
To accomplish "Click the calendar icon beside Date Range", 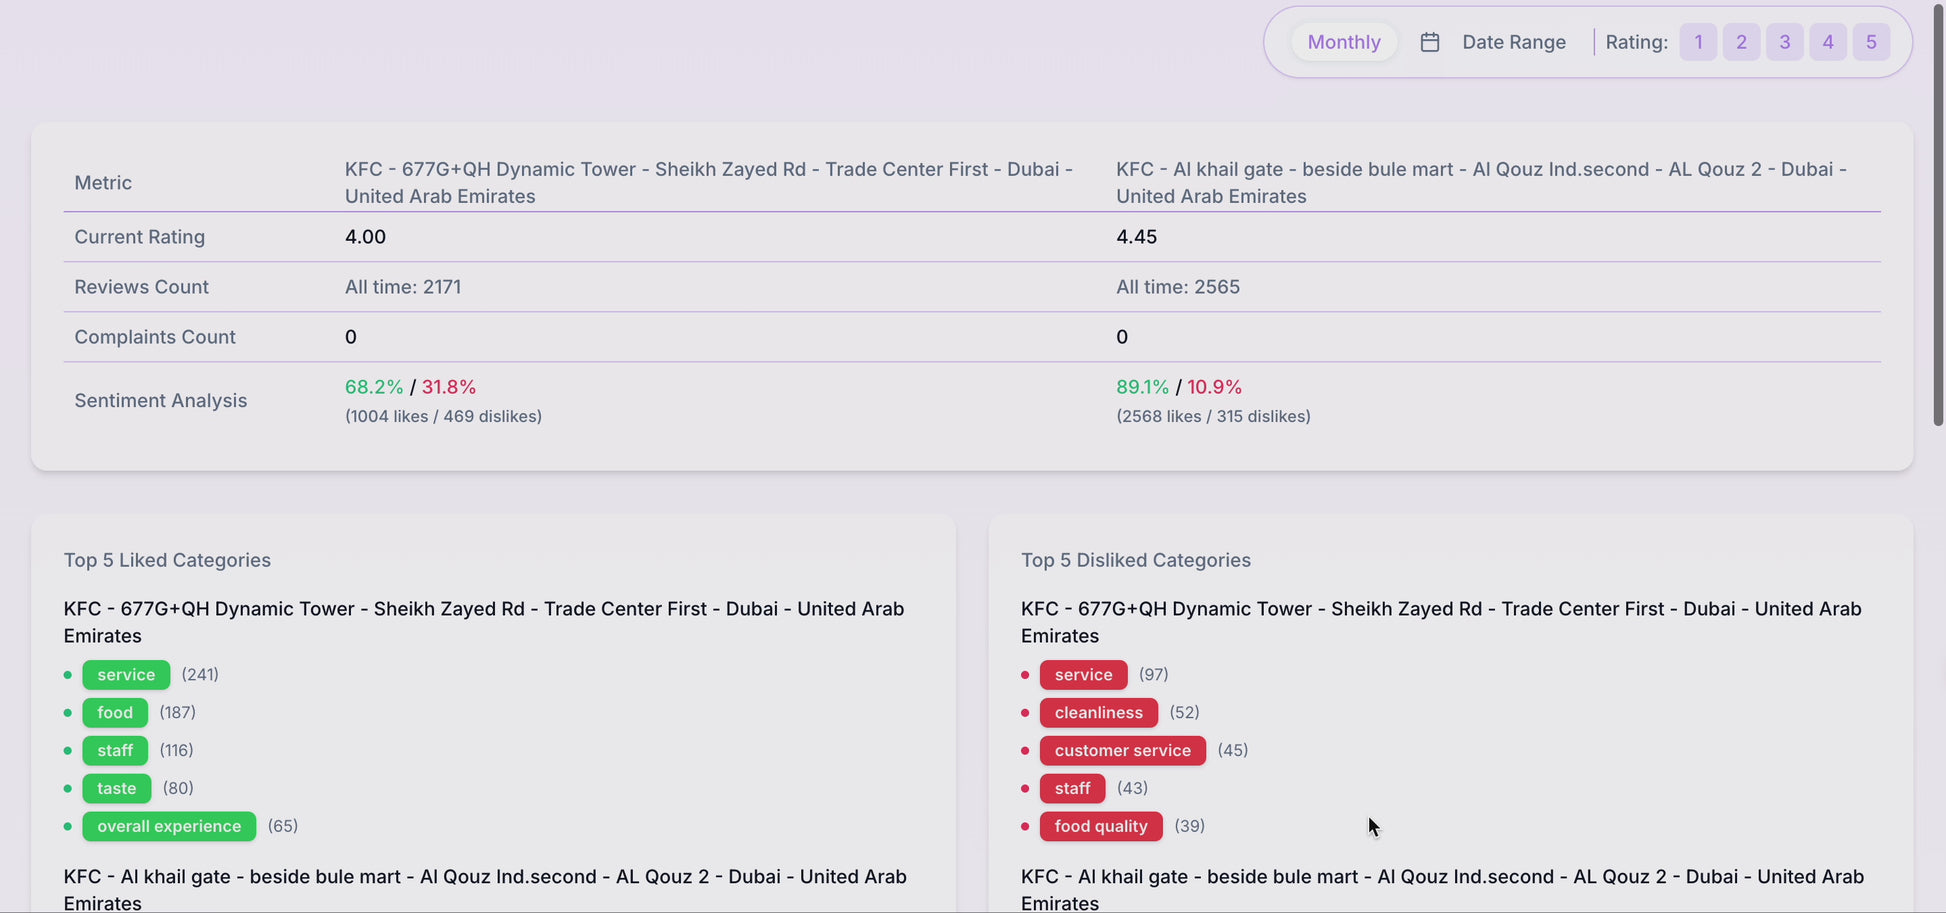I will tap(1430, 42).
